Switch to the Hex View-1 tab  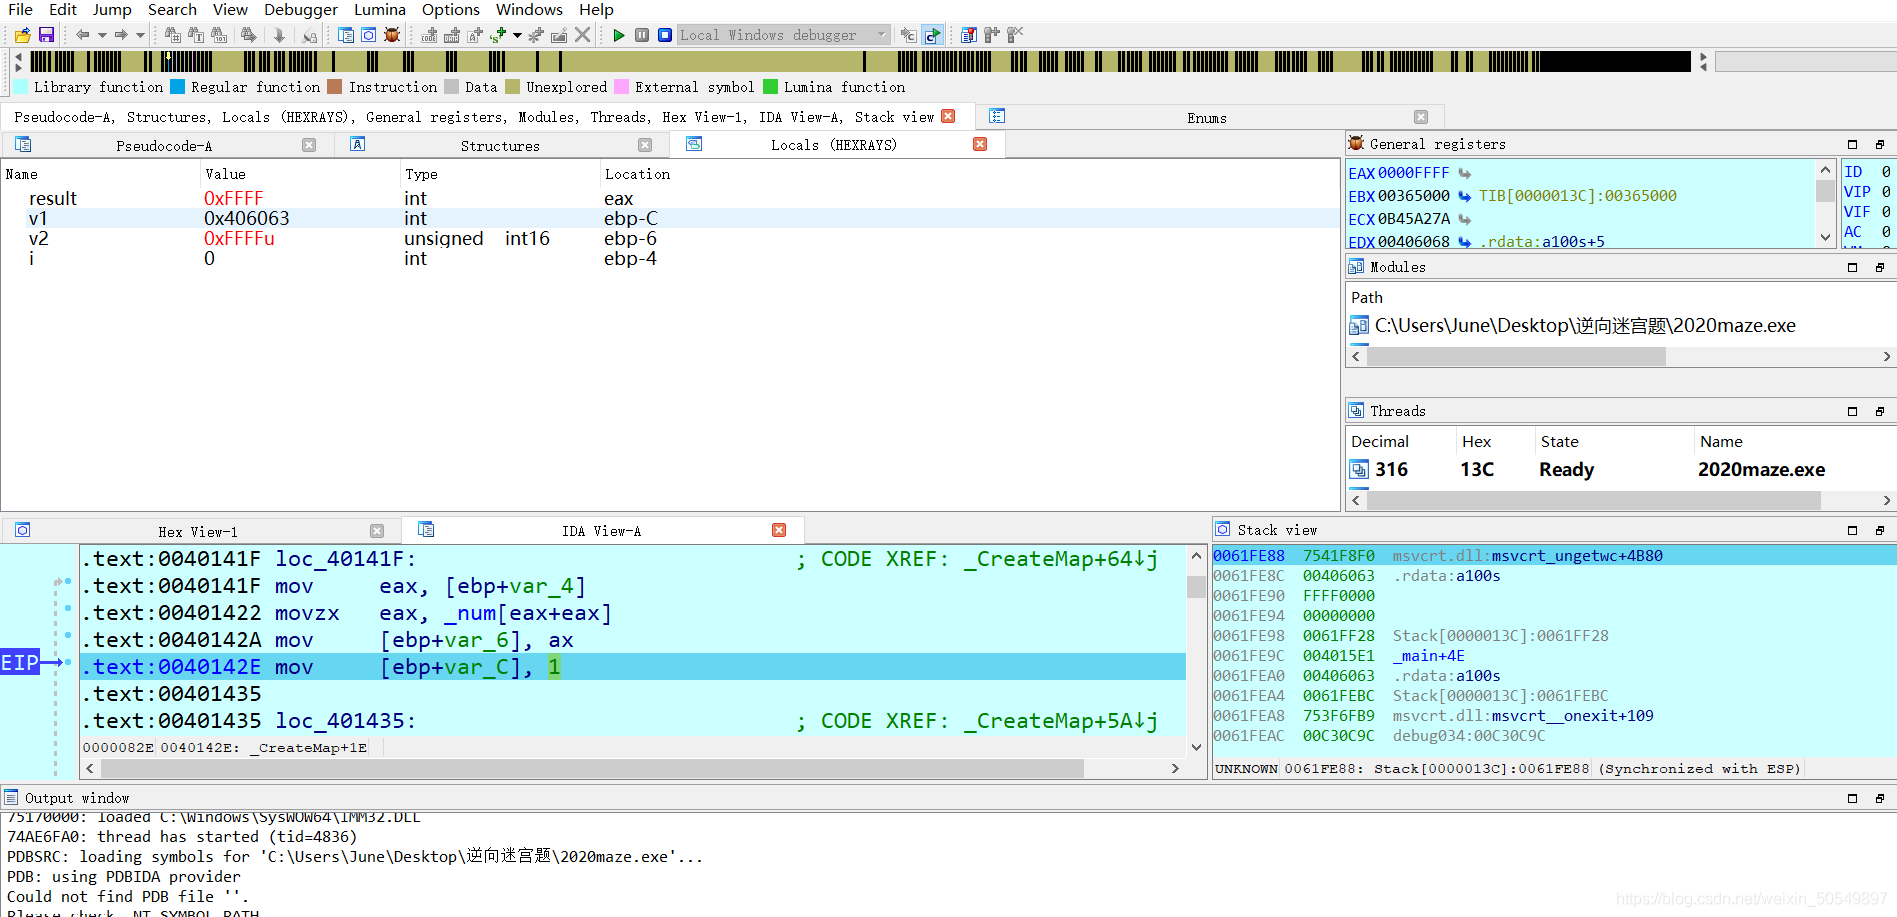coord(198,532)
